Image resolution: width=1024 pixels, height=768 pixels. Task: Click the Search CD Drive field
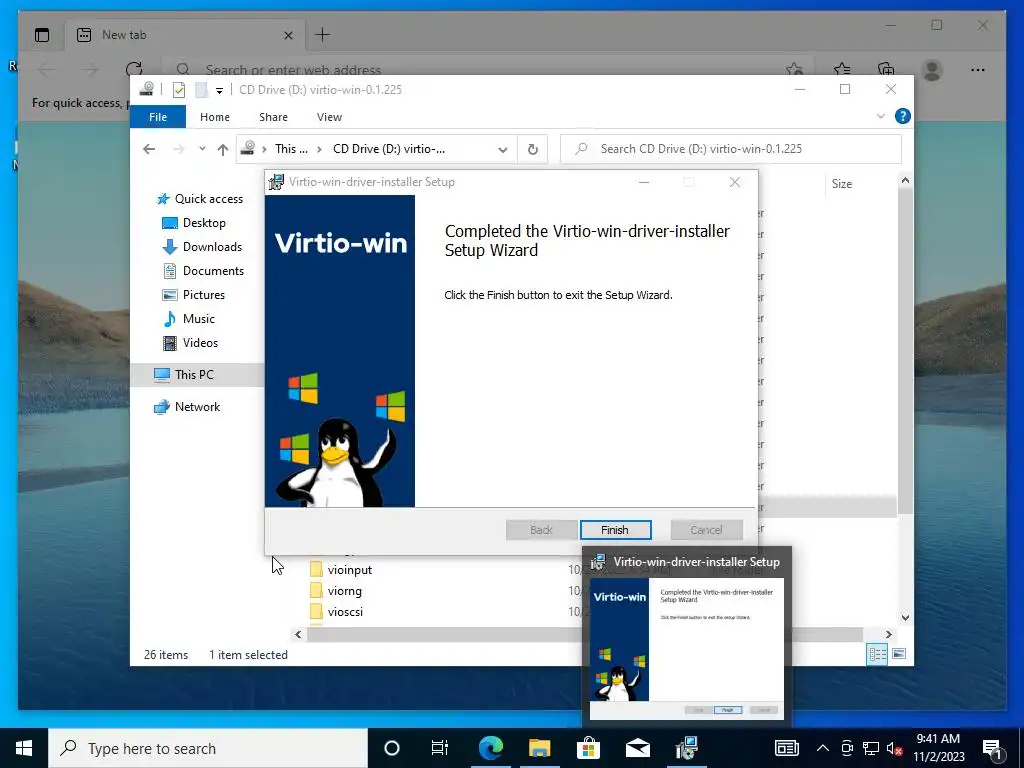[x=731, y=149]
